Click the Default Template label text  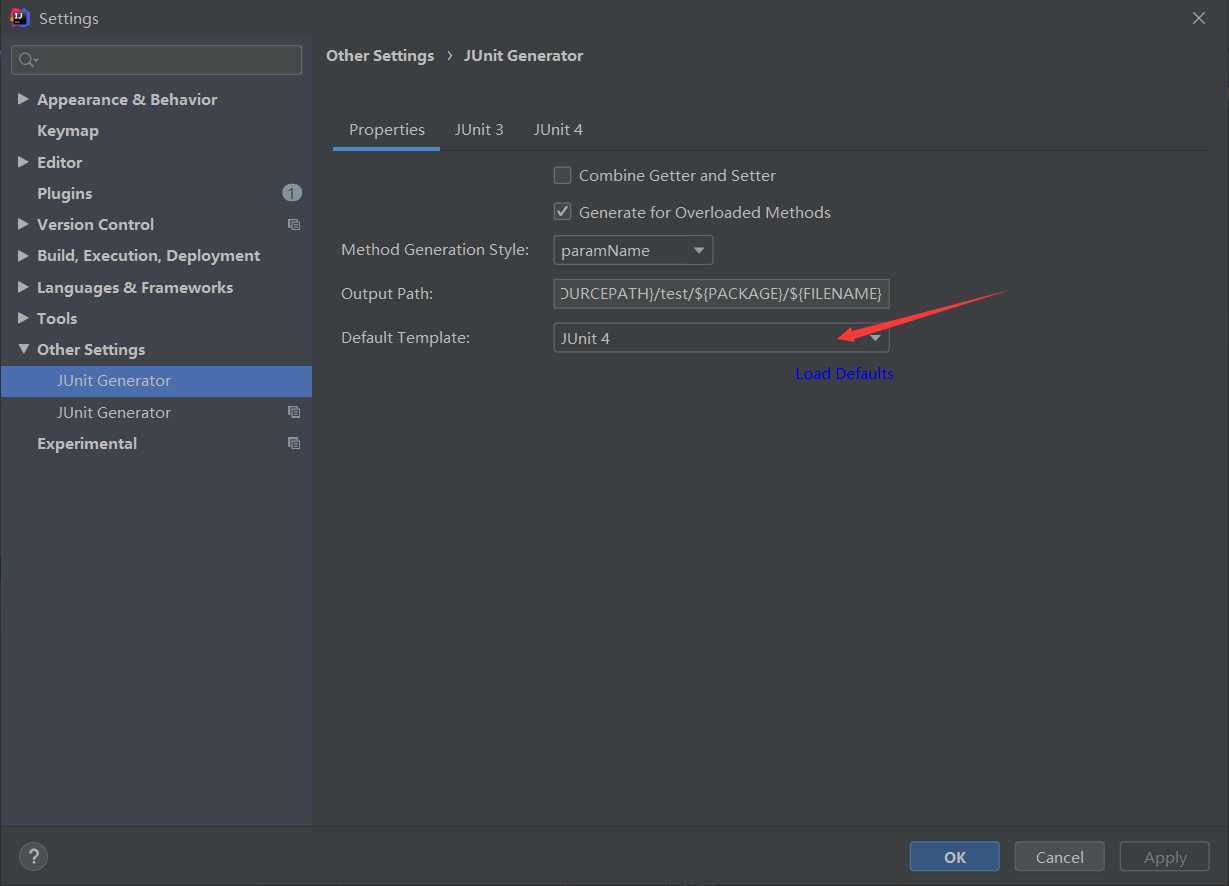pyautogui.click(x=405, y=338)
